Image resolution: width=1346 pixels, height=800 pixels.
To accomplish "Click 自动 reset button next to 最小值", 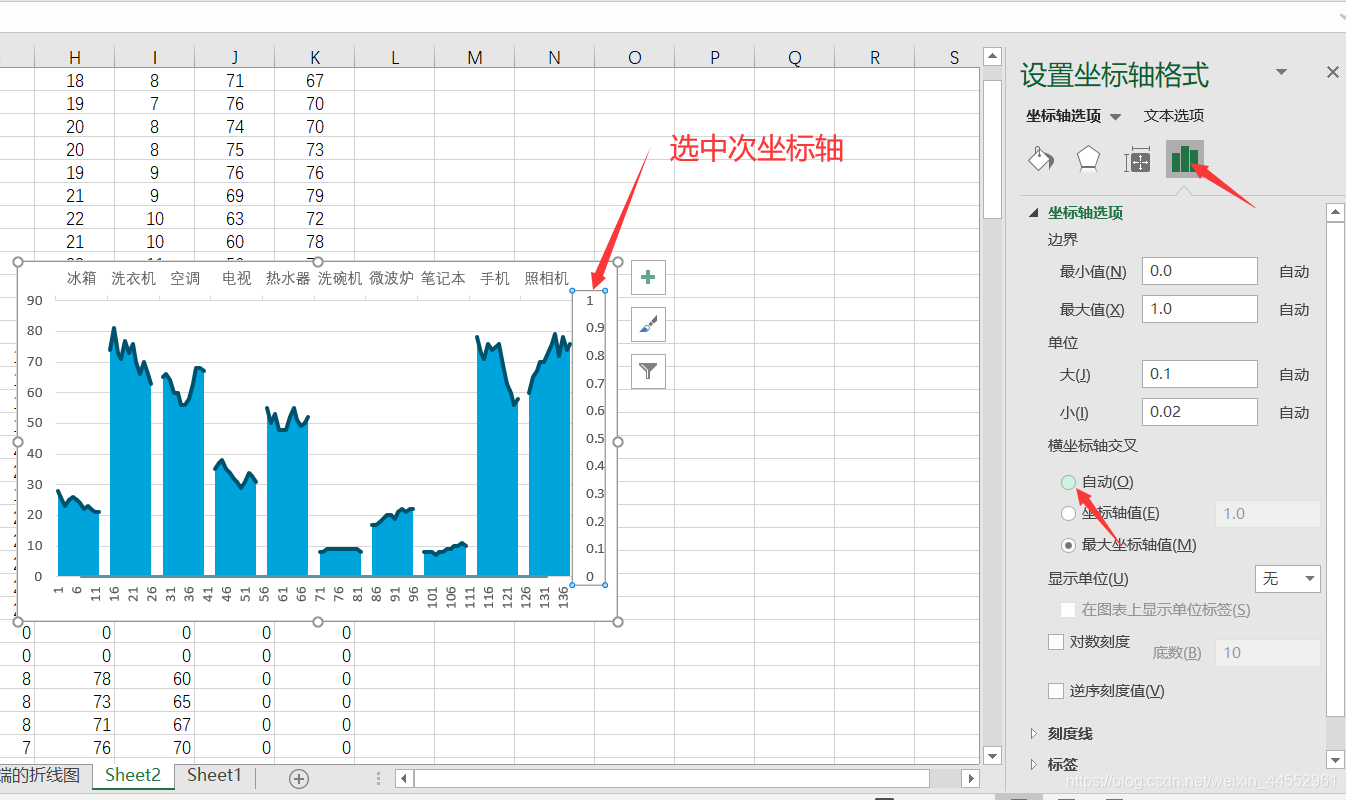I will point(1294,272).
